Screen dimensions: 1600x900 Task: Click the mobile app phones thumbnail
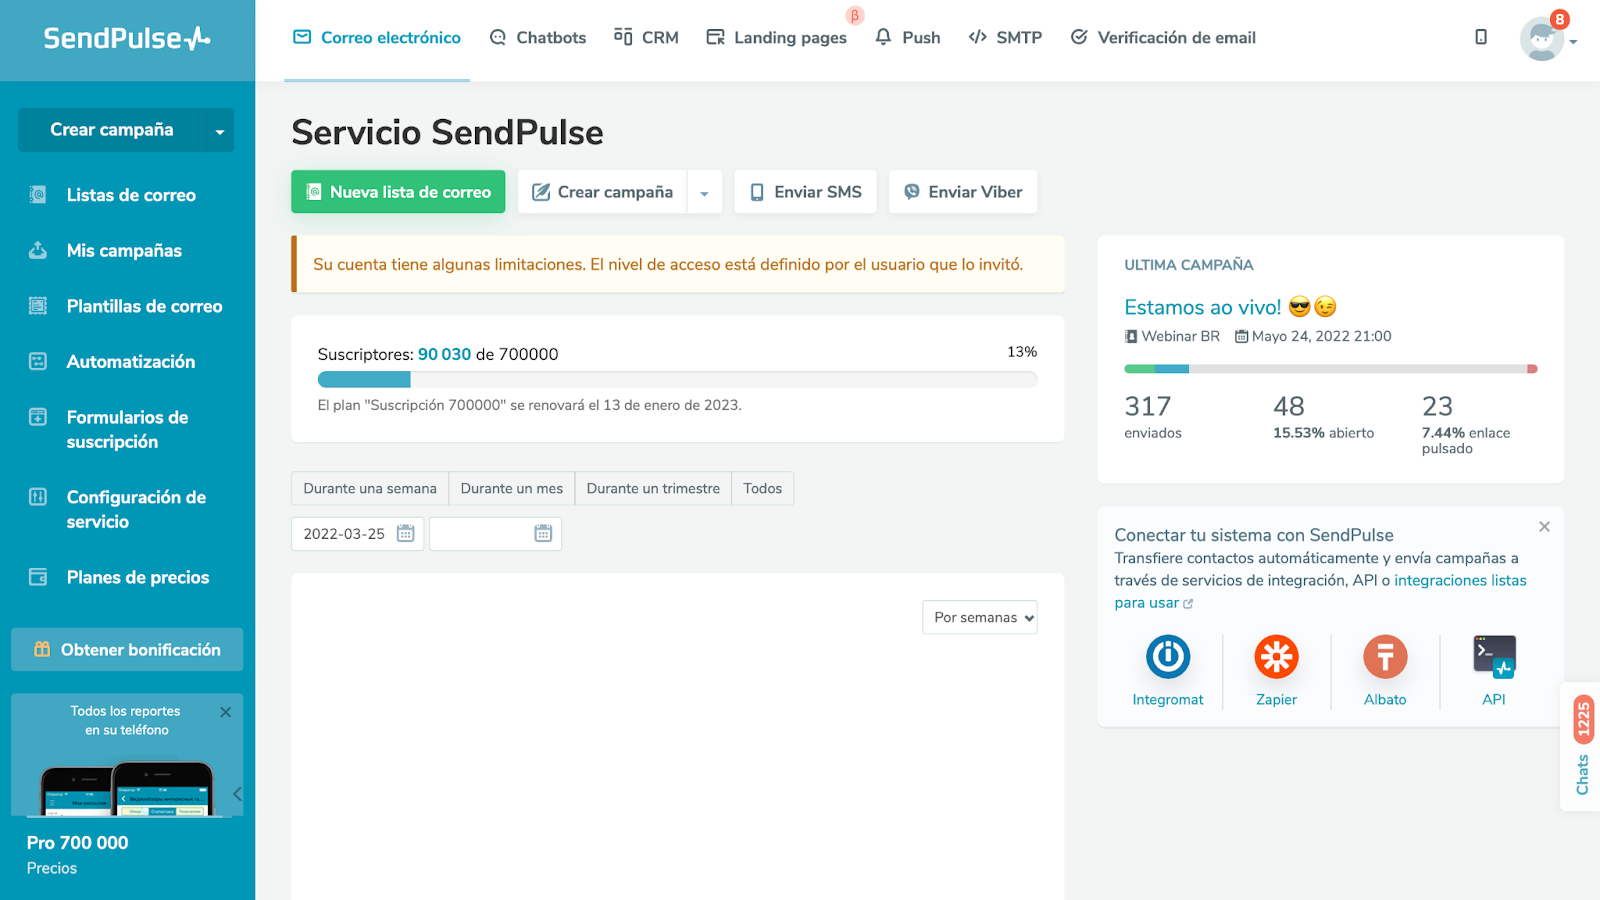127,788
